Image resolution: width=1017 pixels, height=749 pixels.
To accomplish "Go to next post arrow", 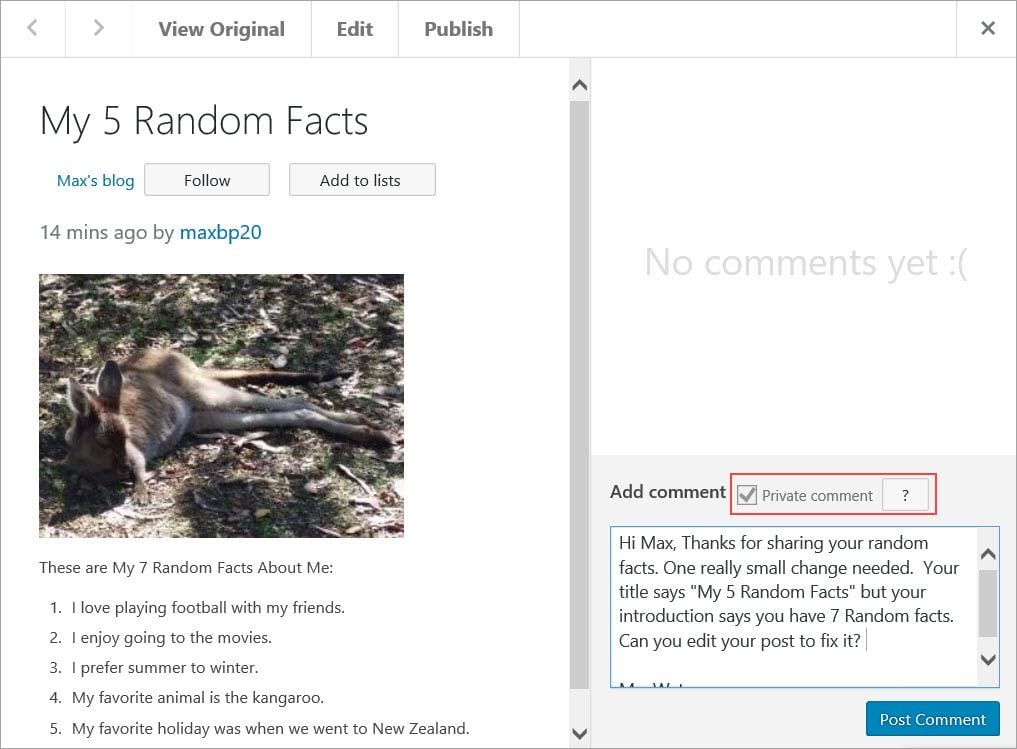I will [98, 29].
